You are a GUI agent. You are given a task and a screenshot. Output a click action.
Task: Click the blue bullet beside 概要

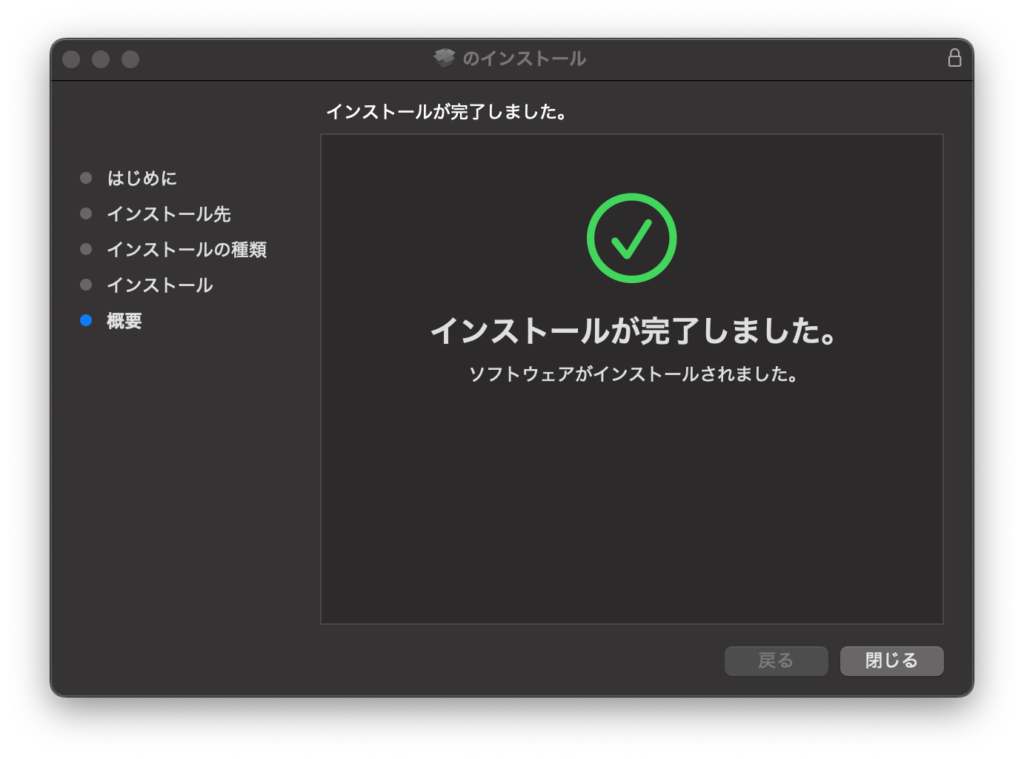click(x=86, y=321)
